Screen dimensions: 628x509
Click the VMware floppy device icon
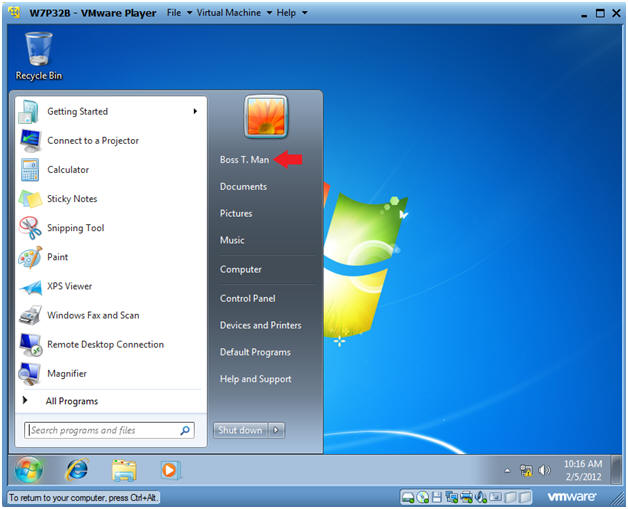(x=437, y=497)
